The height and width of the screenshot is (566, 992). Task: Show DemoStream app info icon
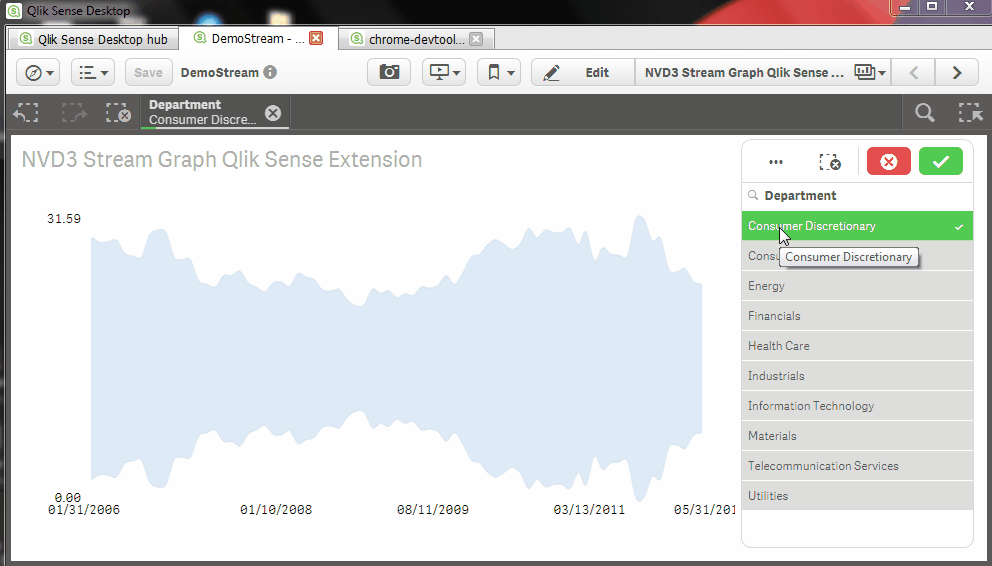pos(270,72)
